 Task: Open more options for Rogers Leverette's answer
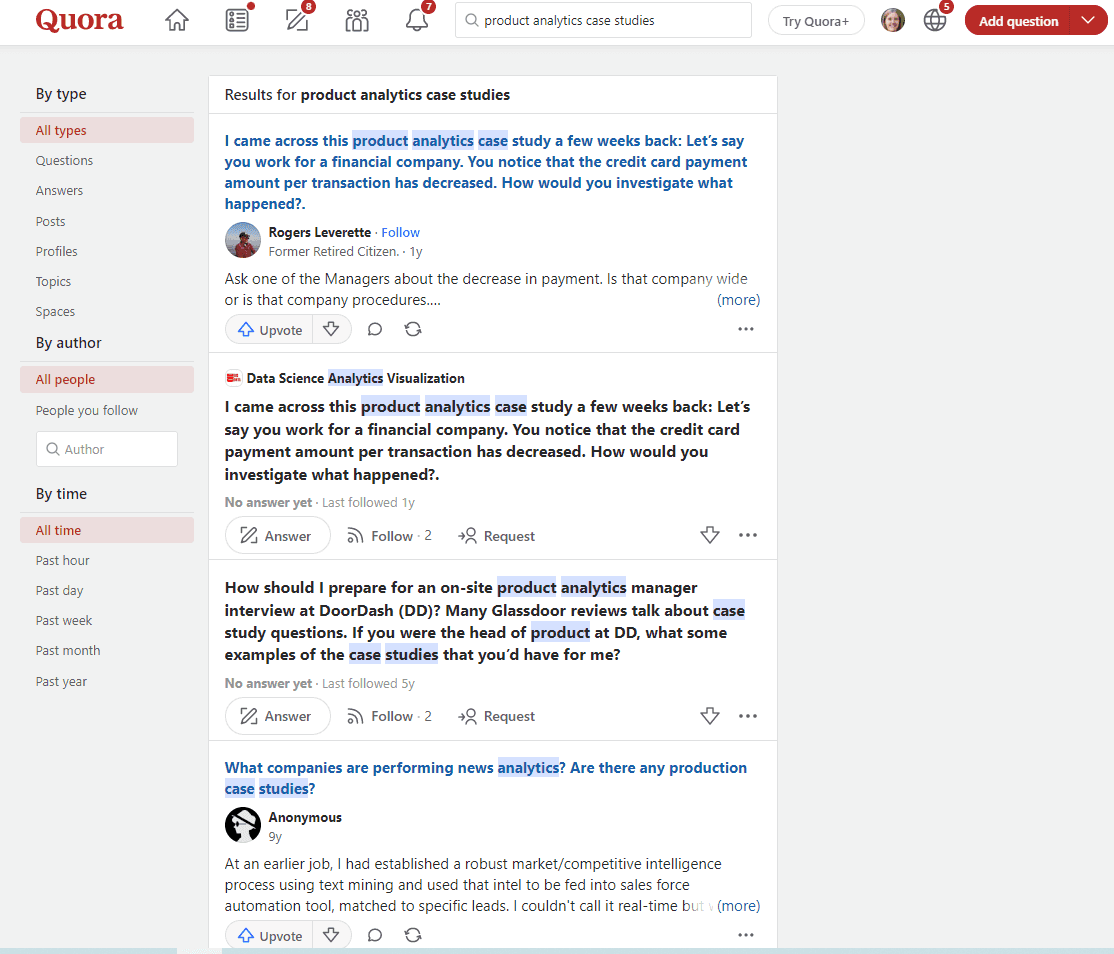coord(746,329)
